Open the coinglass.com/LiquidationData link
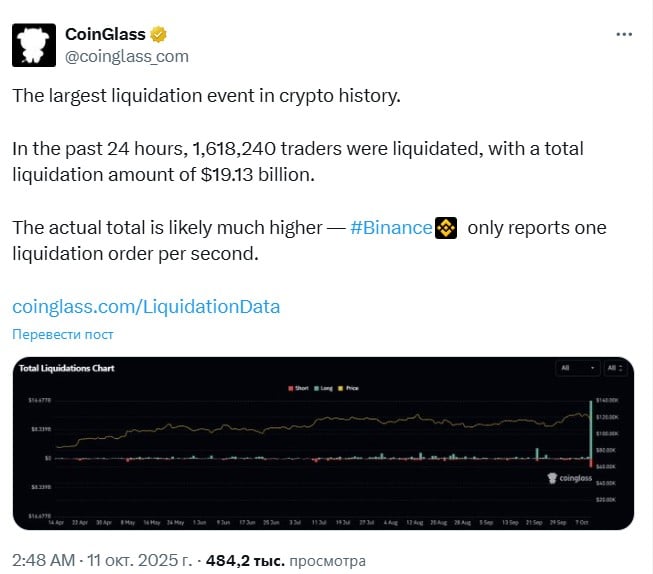Image resolution: width=653 pixels, height=574 pixels. (x=146, y=306)
